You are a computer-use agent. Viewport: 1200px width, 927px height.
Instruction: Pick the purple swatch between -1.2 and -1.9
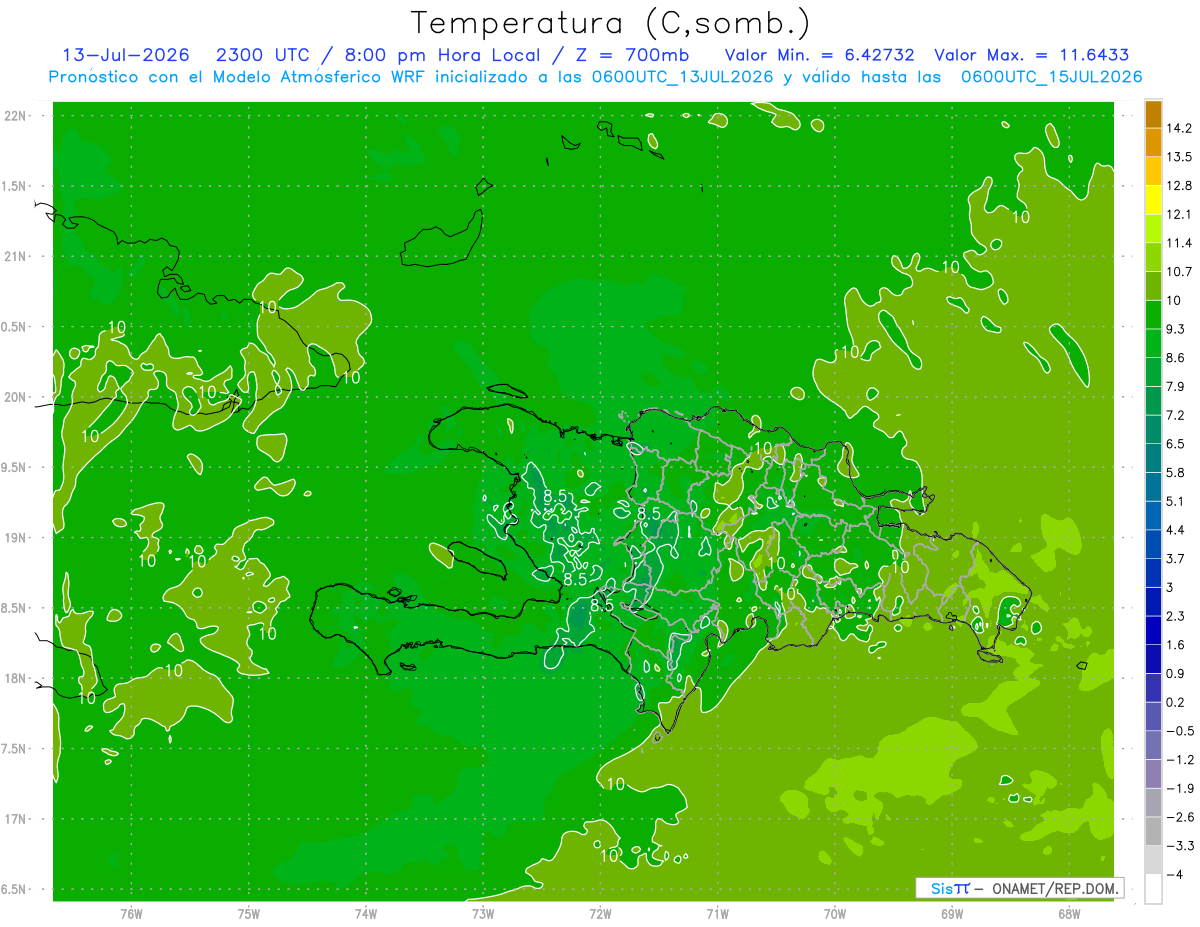1153,773
